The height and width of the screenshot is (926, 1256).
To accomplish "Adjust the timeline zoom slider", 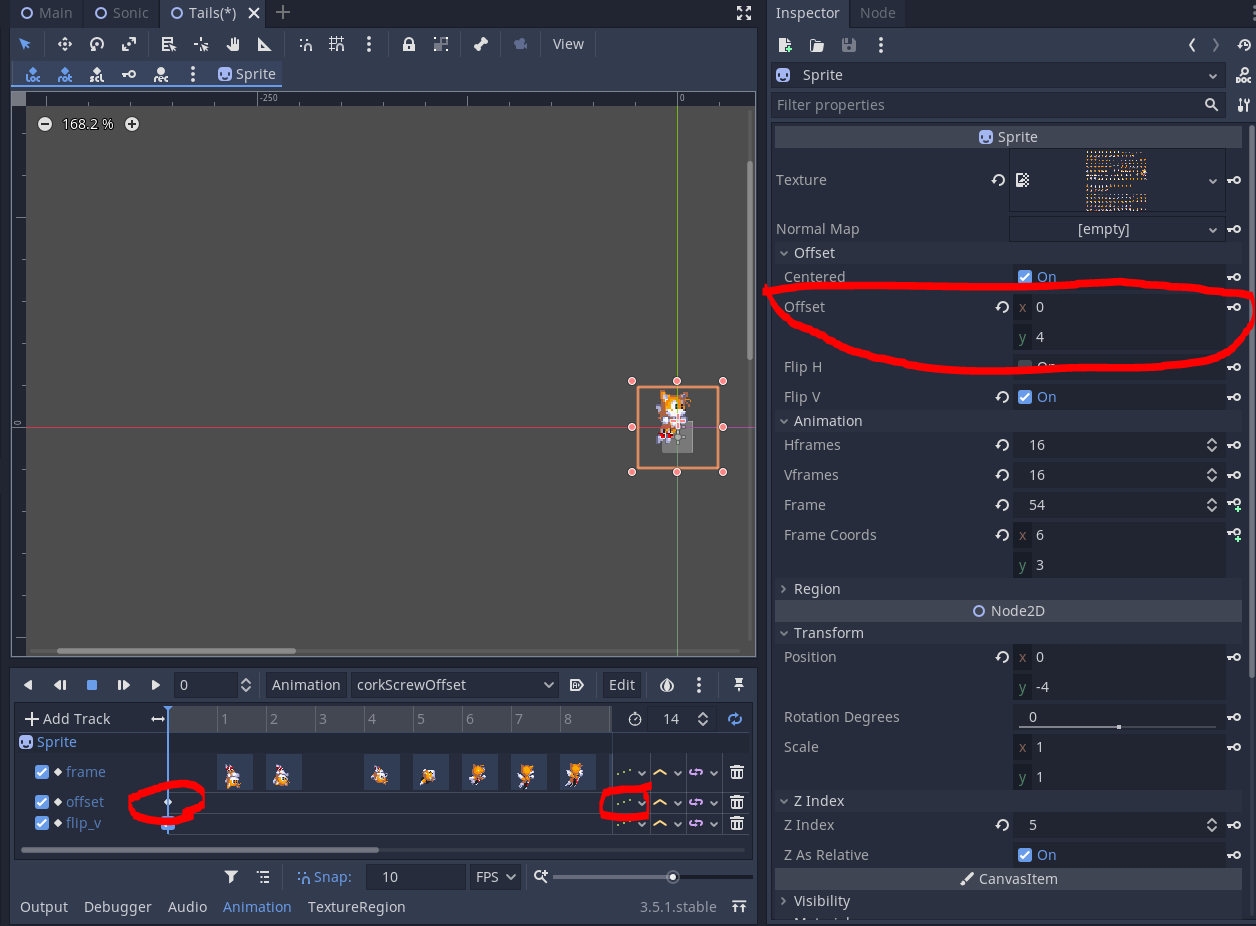I will (x=672, y=877).
